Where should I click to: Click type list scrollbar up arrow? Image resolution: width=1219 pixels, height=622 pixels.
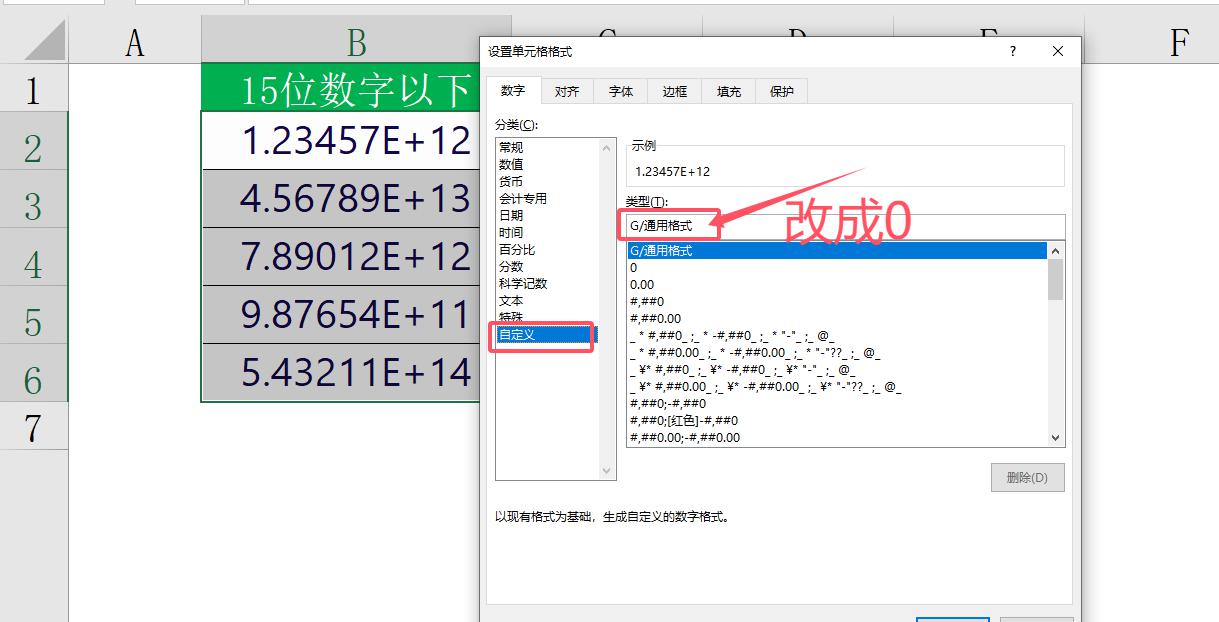click(1056, 251)
